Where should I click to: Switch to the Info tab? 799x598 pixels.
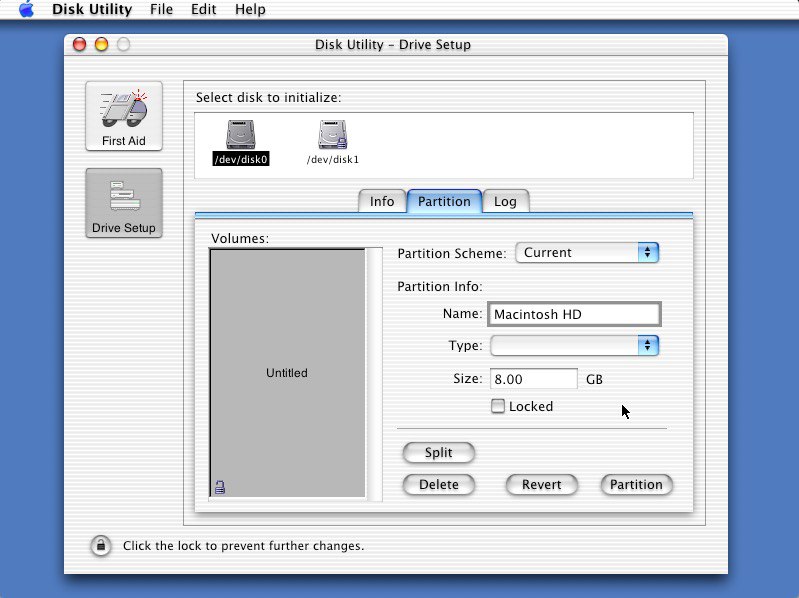pos(382,201)
